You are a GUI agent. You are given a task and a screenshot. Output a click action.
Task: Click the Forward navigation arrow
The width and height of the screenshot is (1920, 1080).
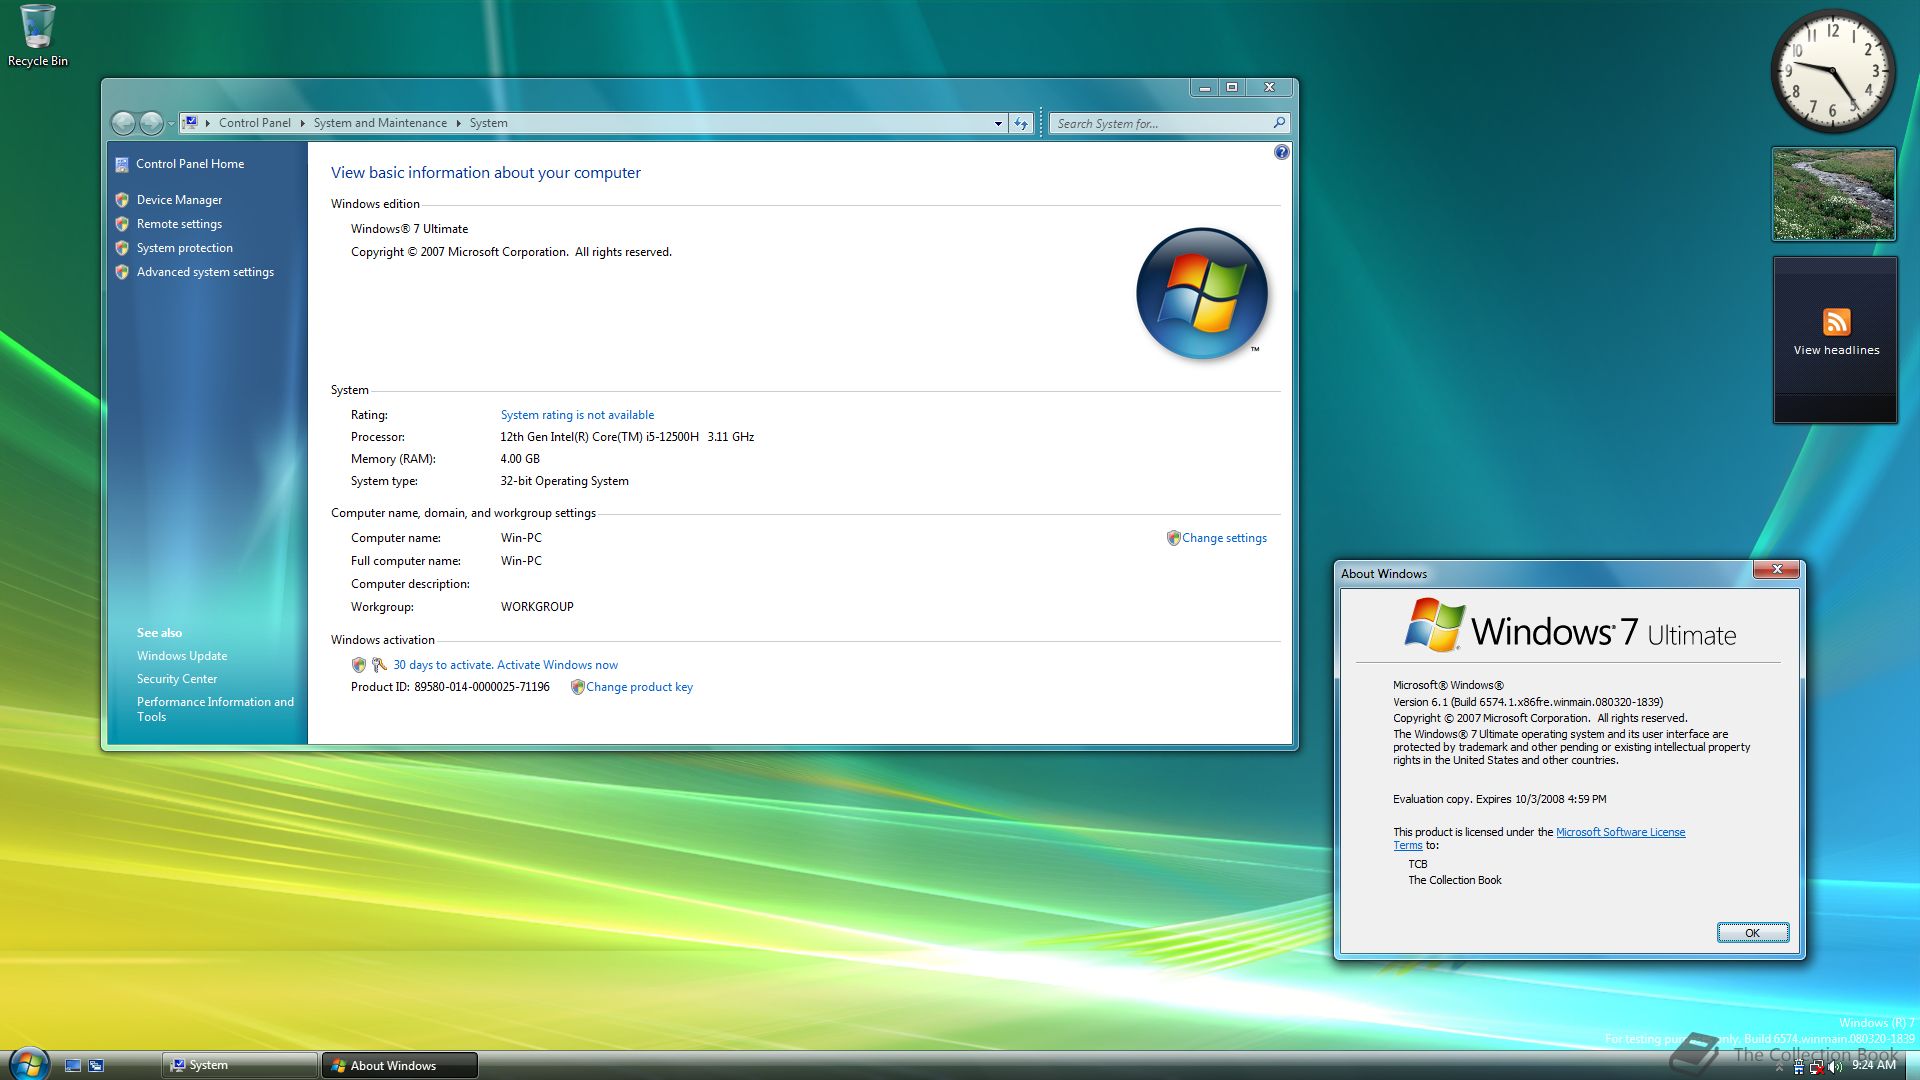tap(151, 123)
